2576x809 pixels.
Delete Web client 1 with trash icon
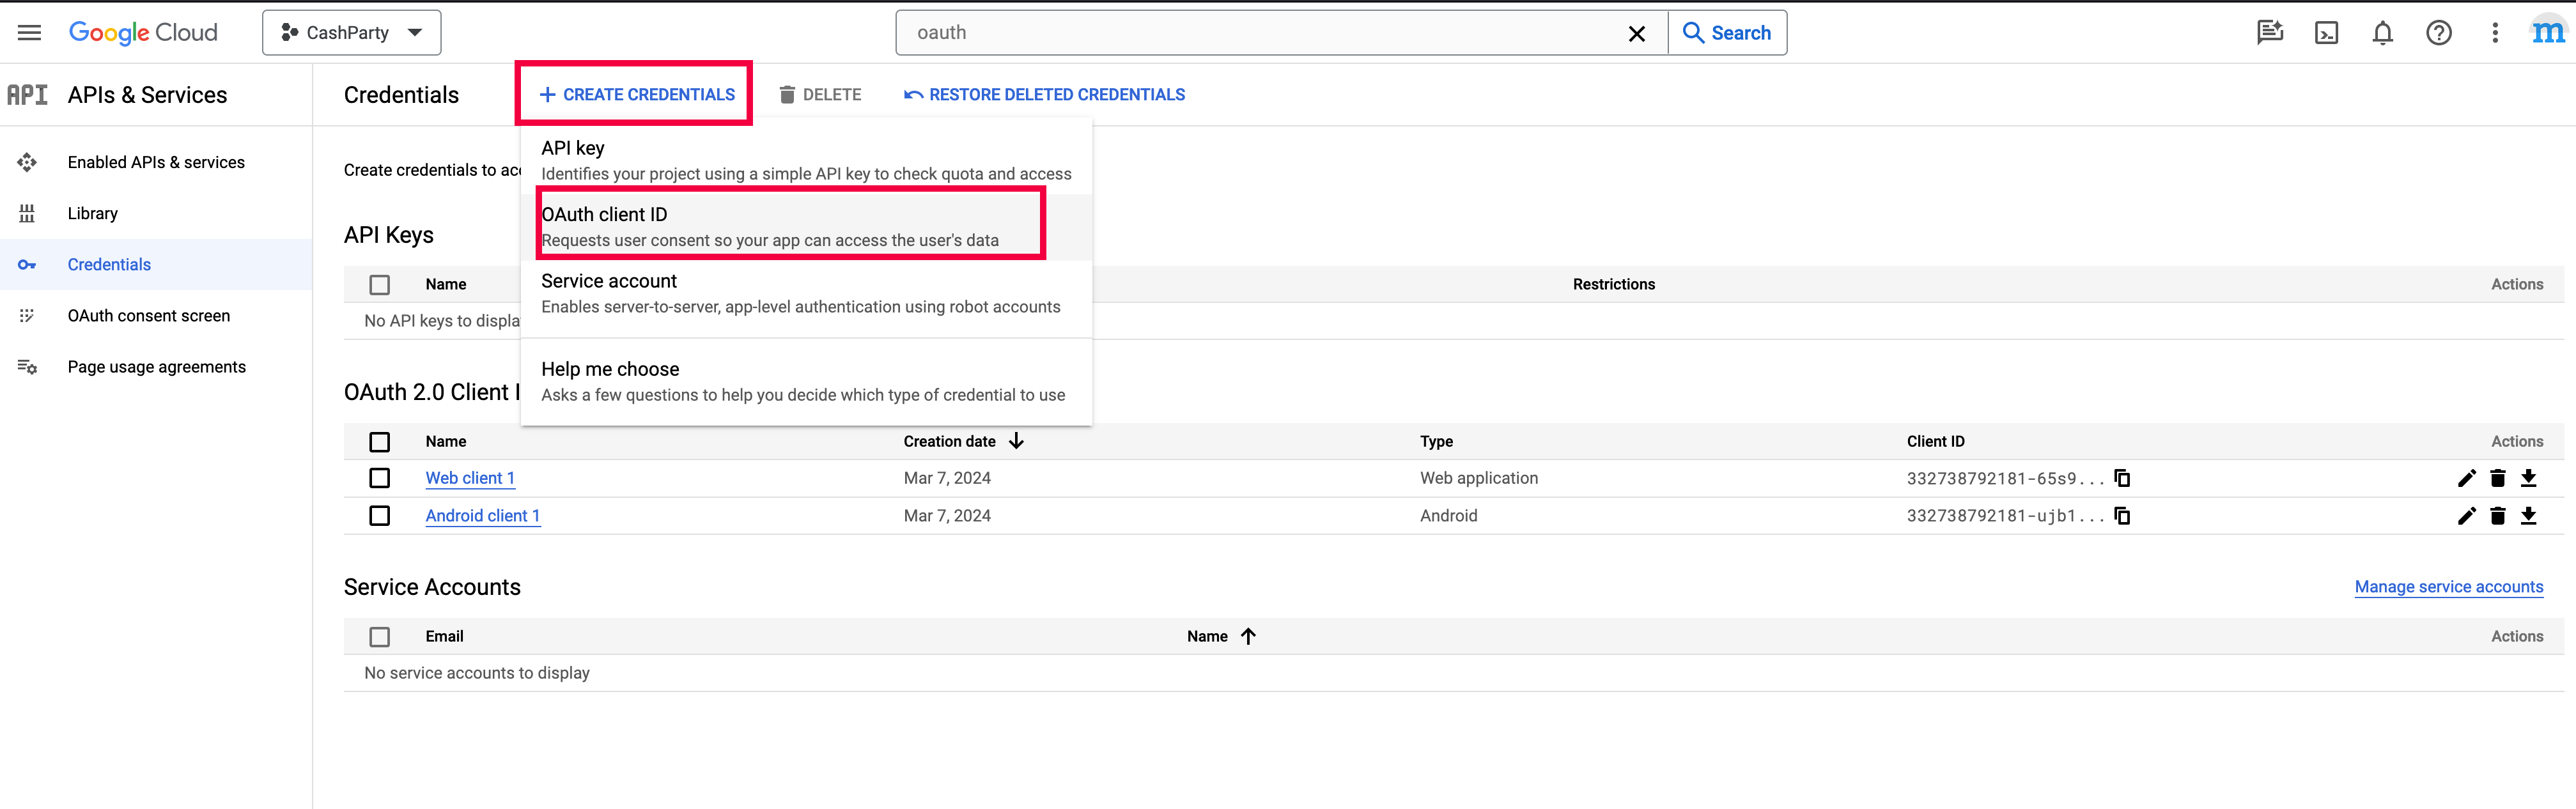tap(2497, 478)
